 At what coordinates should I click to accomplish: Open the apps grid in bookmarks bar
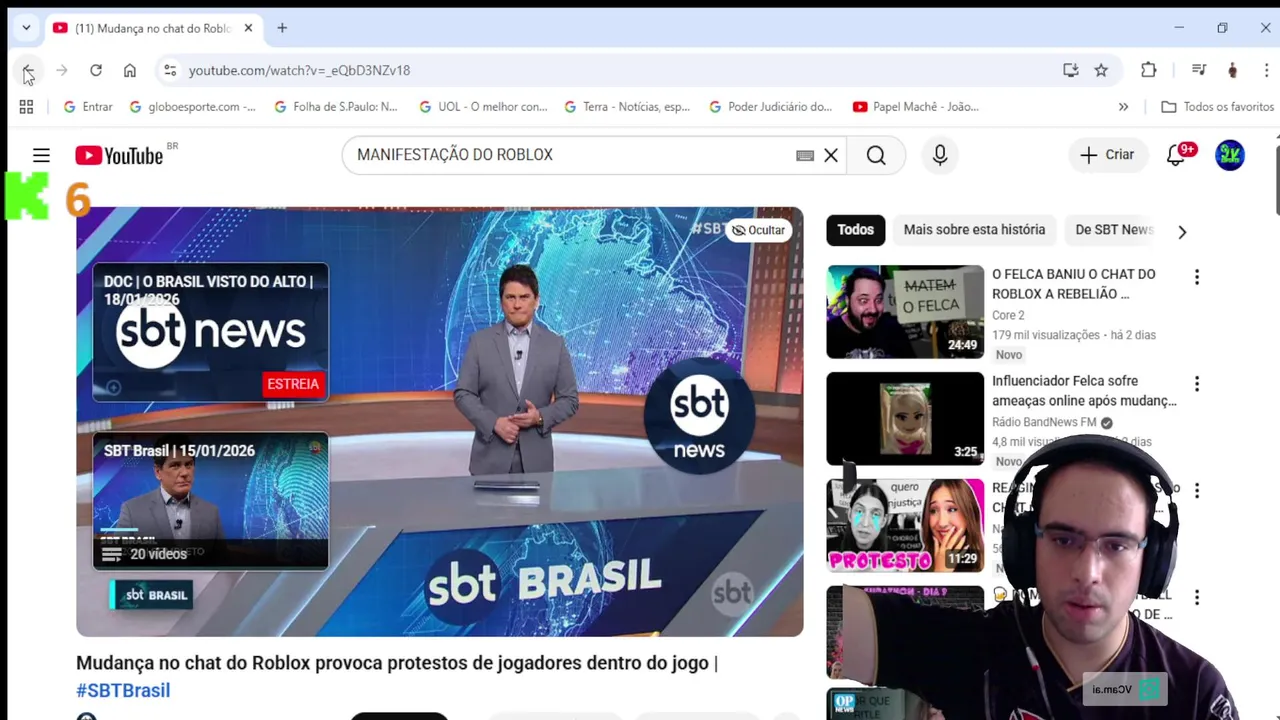[26, 107]
